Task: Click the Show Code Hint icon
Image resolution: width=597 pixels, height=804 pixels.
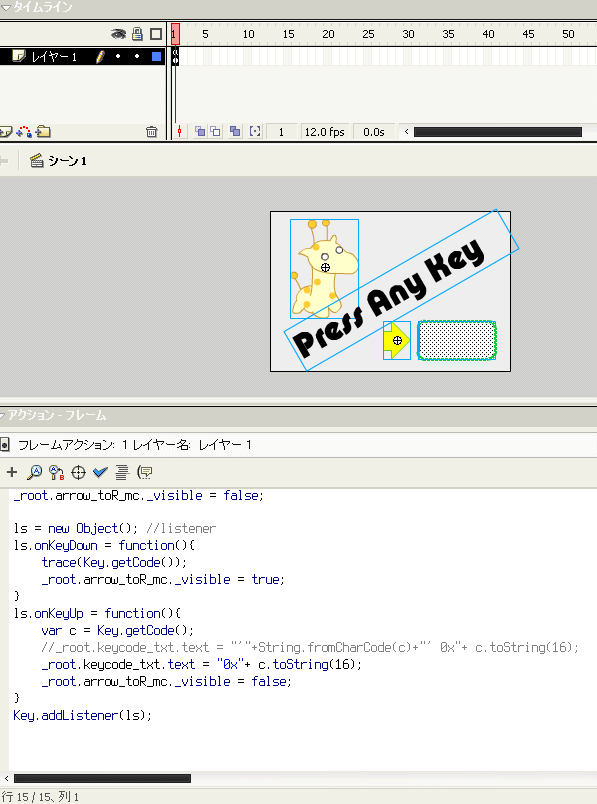Action: 145,472
